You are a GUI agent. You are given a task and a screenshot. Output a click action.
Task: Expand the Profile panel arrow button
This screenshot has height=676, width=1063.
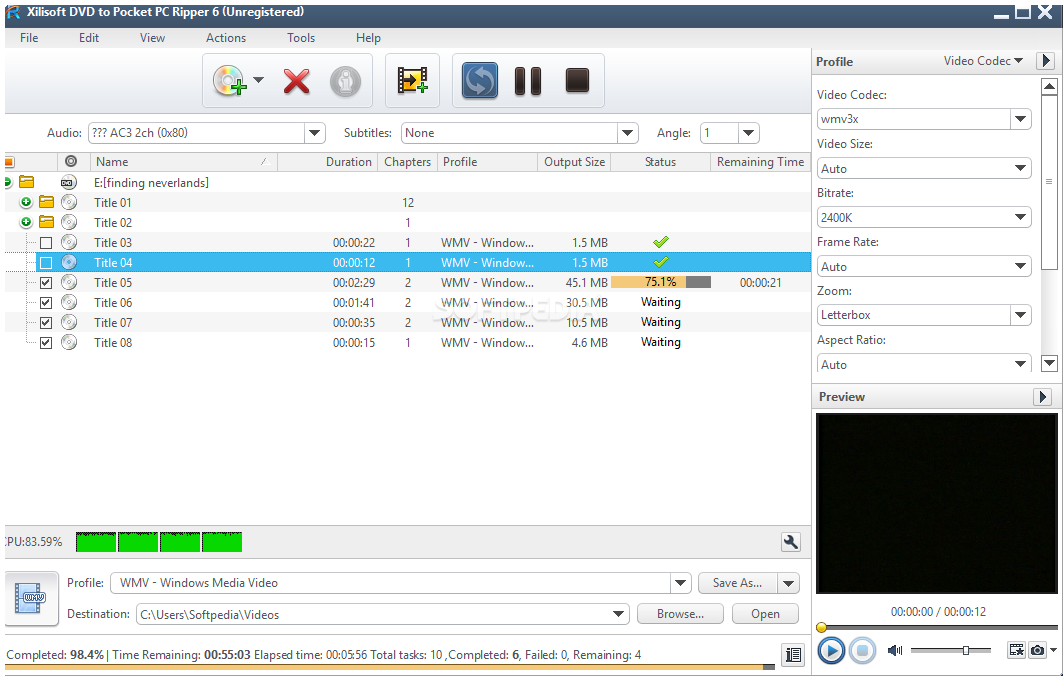[x=1045, y=60]
